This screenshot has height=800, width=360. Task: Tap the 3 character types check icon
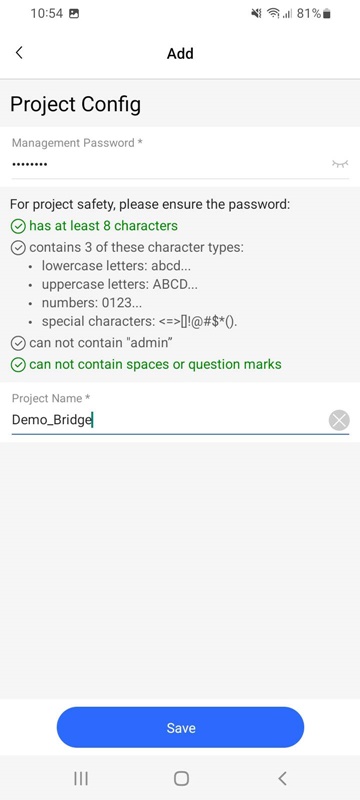click(18, 248)
